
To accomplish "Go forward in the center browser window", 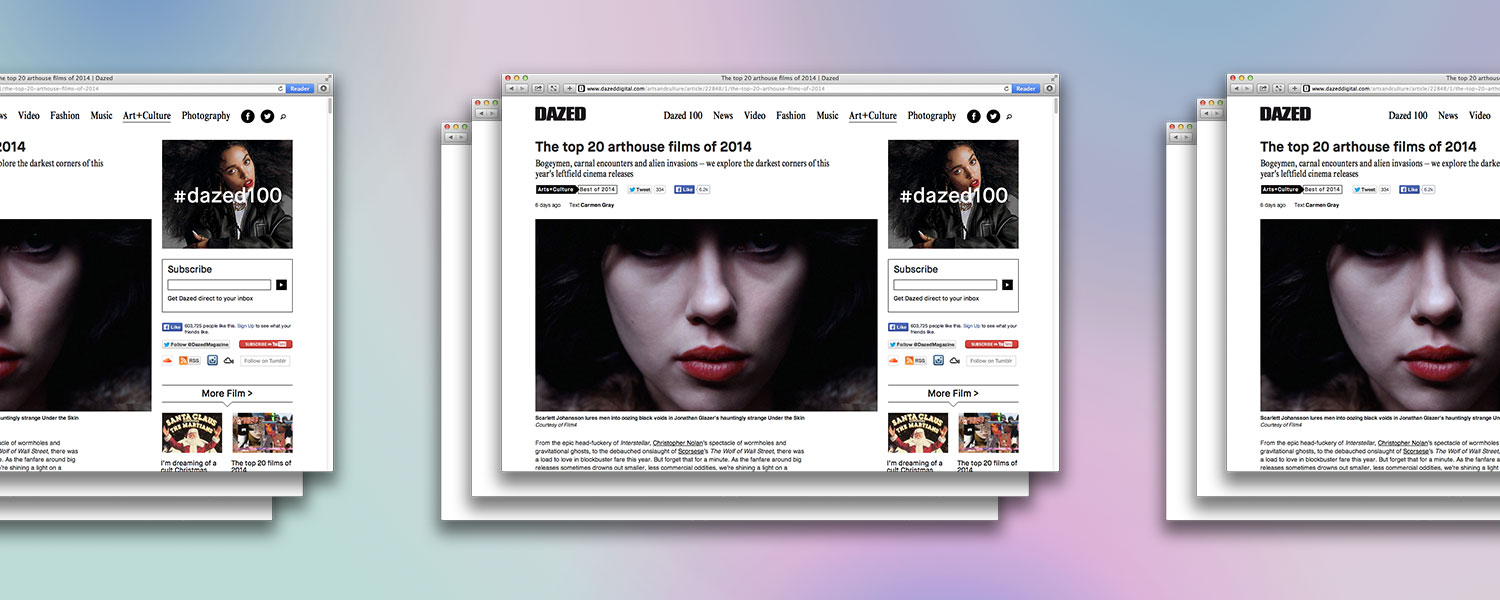I will point(520,89).
